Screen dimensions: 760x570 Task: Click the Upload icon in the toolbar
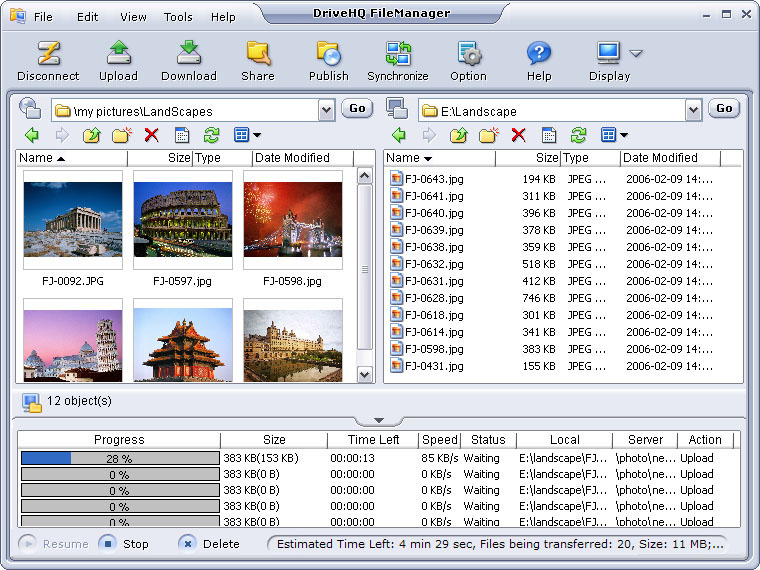point(118,60)
